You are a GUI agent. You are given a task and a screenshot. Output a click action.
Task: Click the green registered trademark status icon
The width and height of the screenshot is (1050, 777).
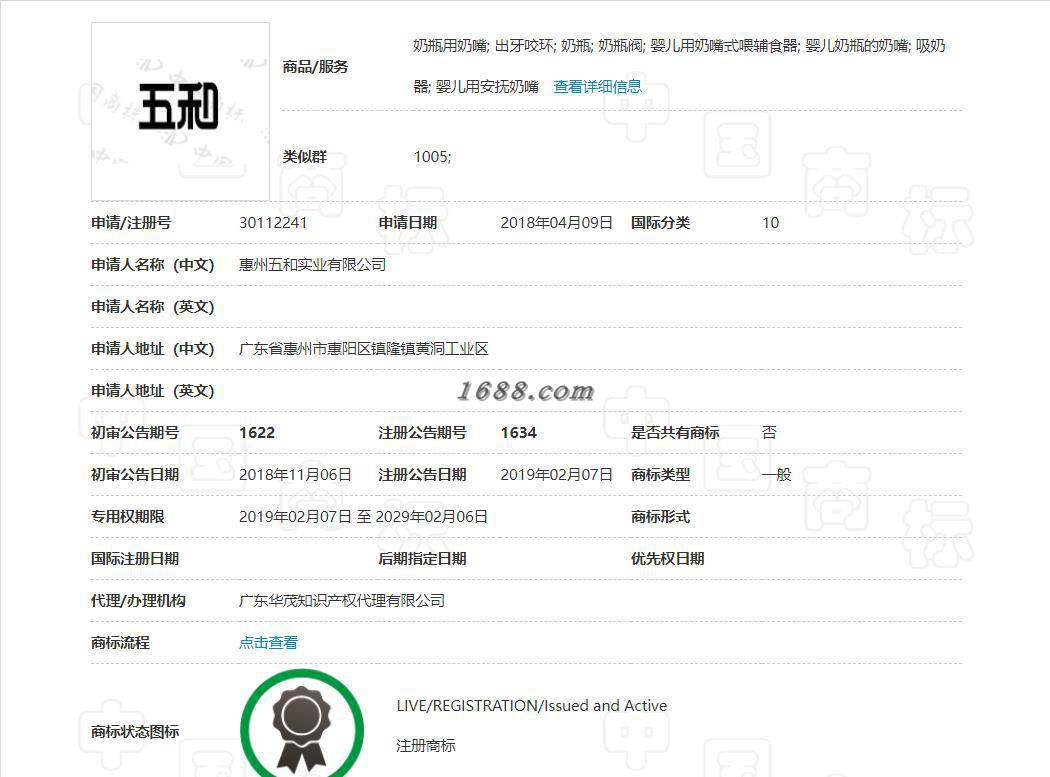[x=301, y=725]
